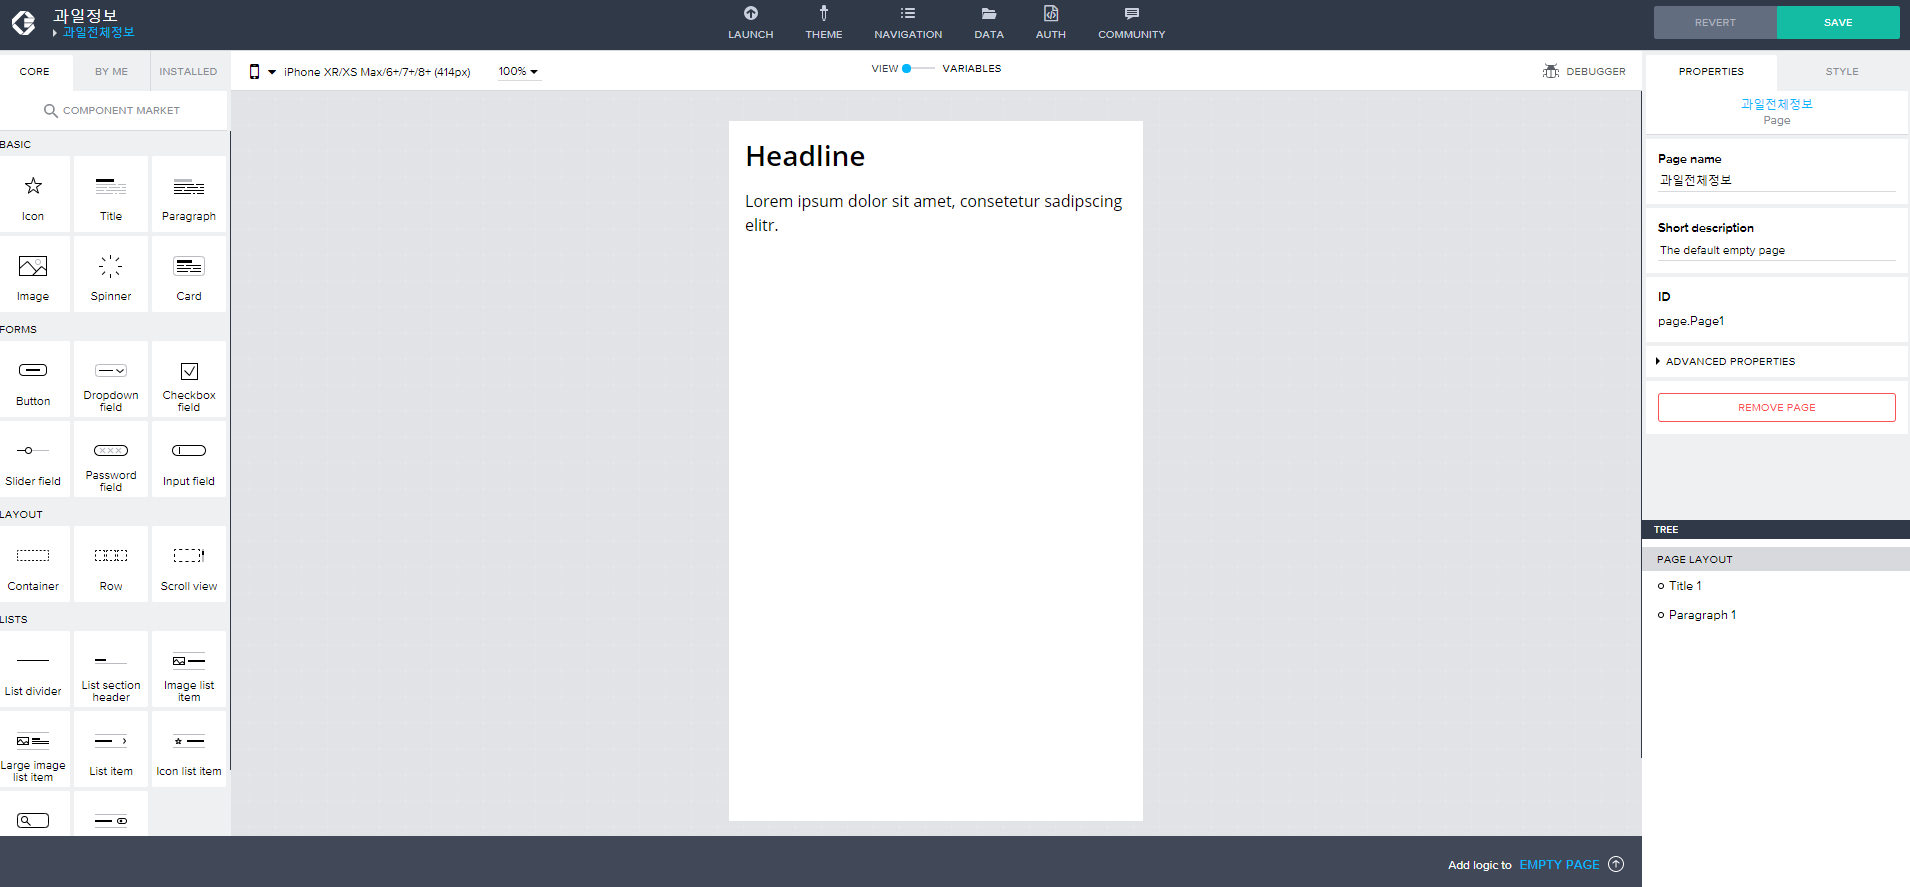
Task: Switch to the Core tab
Action: click(35, 72)
